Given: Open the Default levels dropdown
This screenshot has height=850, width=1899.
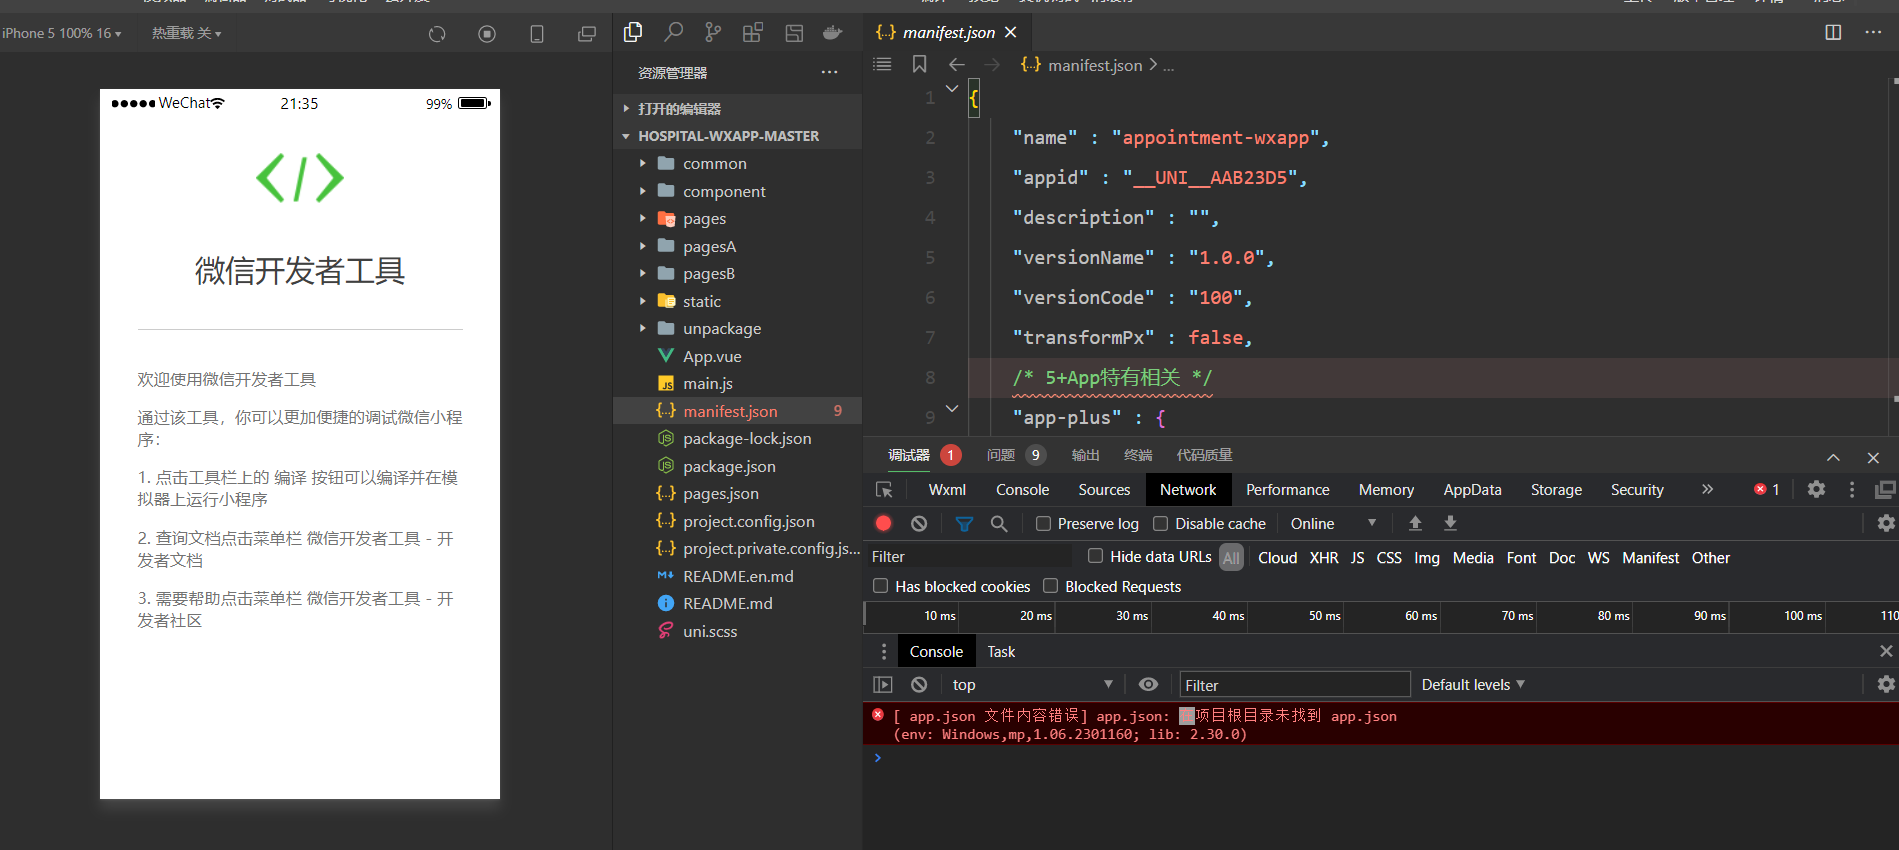Looking at the screenshot, I should point(1473,685).
